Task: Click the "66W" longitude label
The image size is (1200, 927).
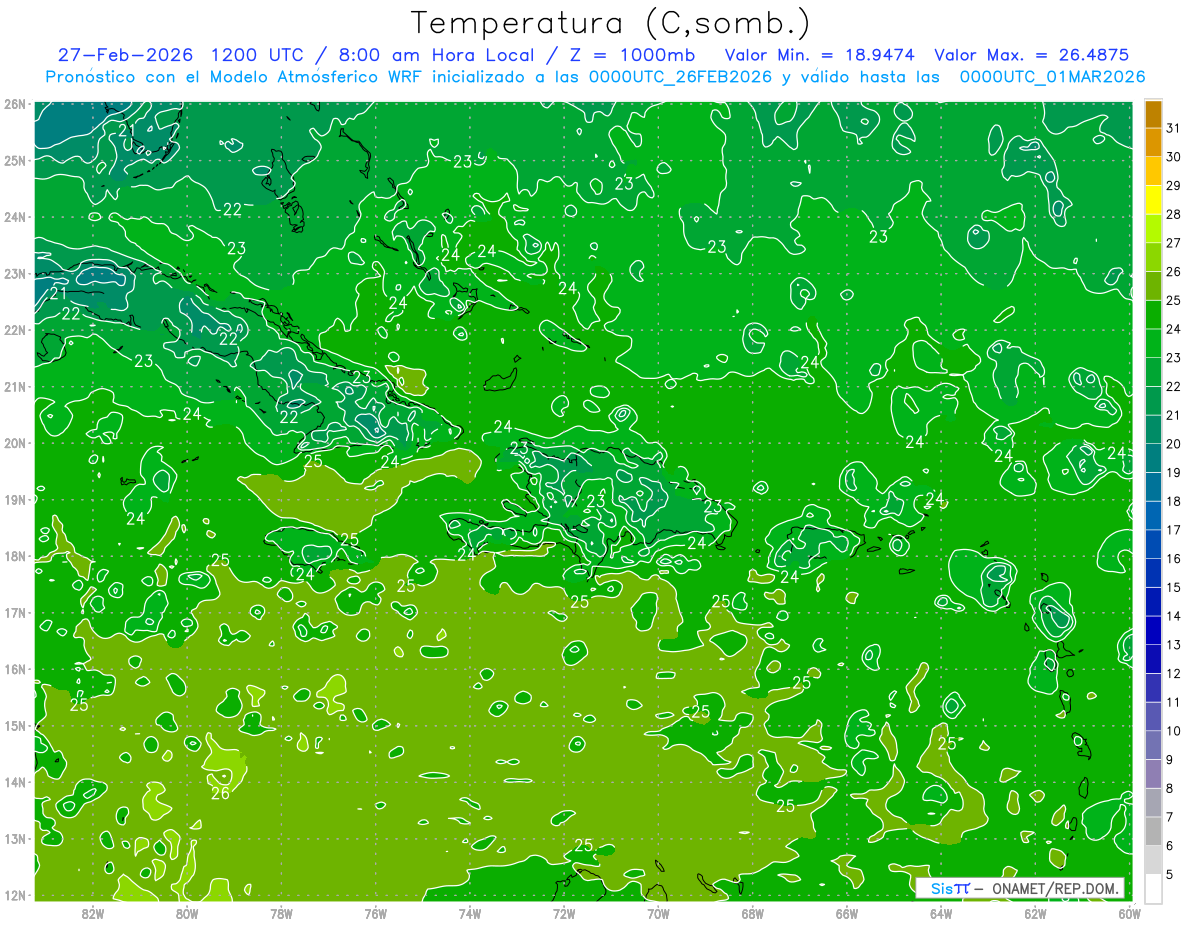Action: coord(846,912)
